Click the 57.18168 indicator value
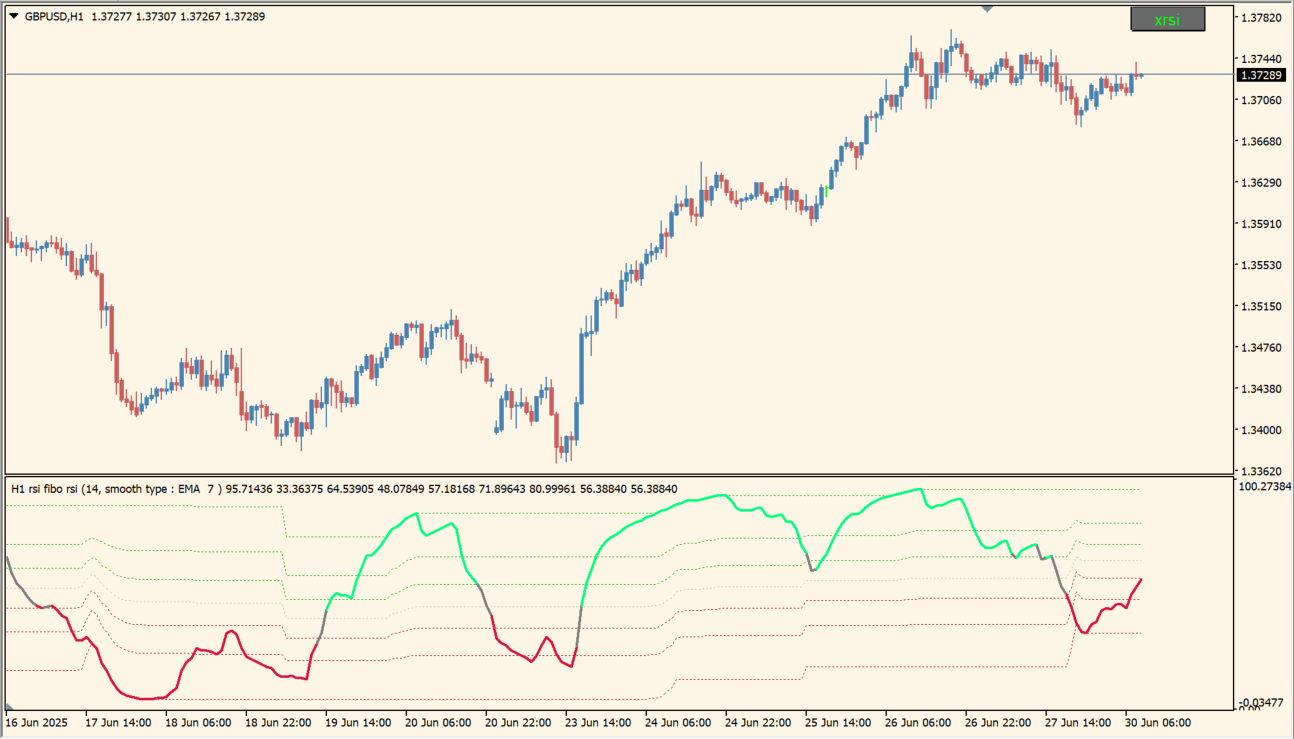This screenshot has width=1294, height=739. [x=451, y=489]
